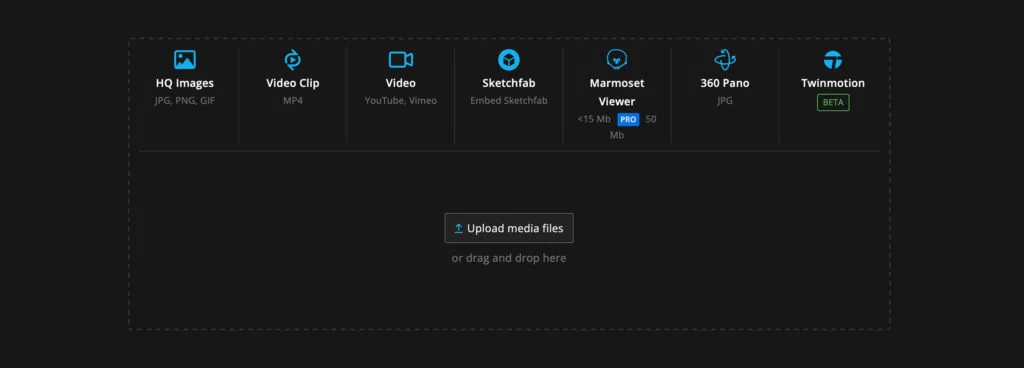The height and width of the screenshot is (368, 1024).
Task: Choose the Twinmotion label
Action: click(833, 83)
